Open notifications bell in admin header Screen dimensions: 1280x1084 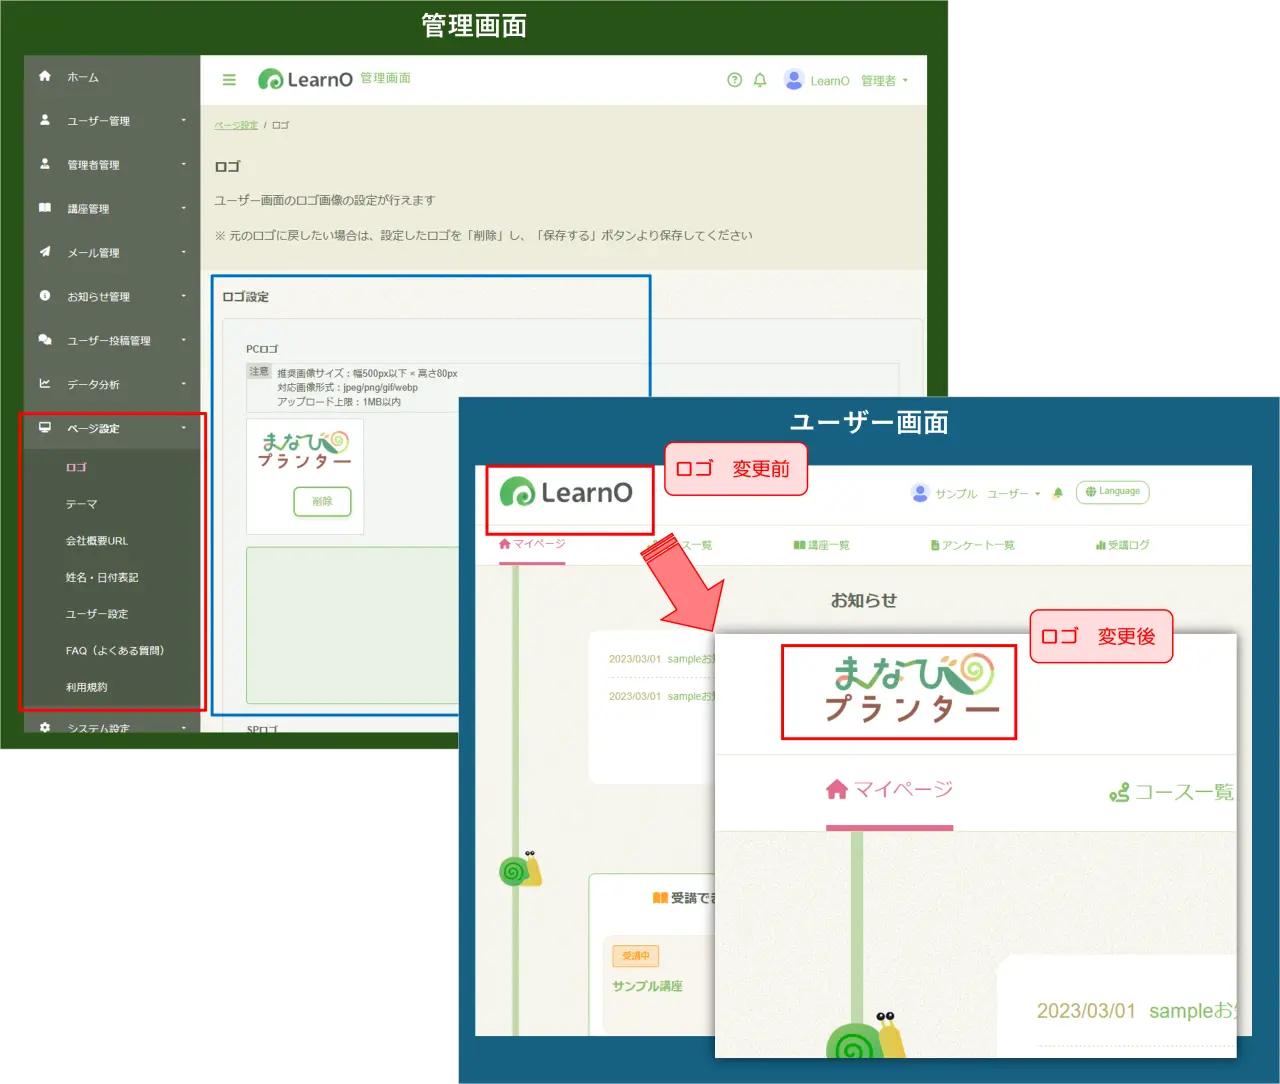coord(760,80)
